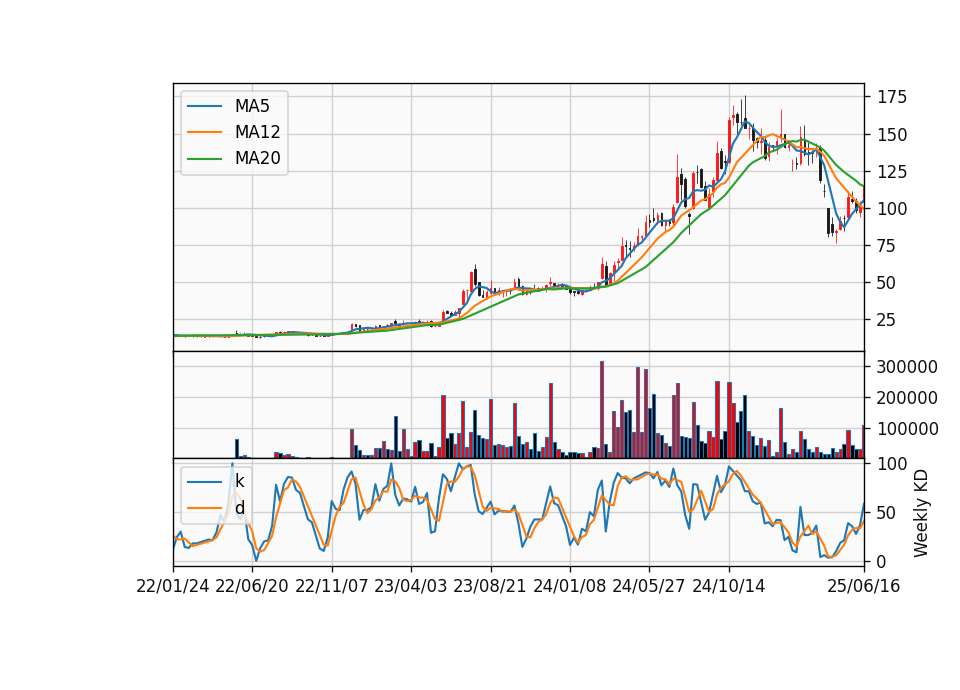Click the 150 price axis label
960x690 pixels.
tap(892, 135)
